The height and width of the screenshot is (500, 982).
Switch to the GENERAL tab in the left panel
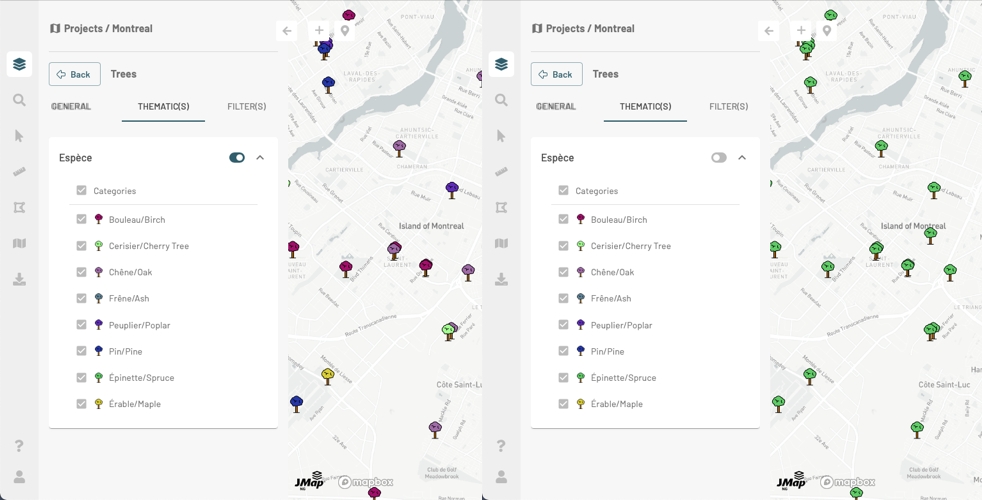click(71, 106)
